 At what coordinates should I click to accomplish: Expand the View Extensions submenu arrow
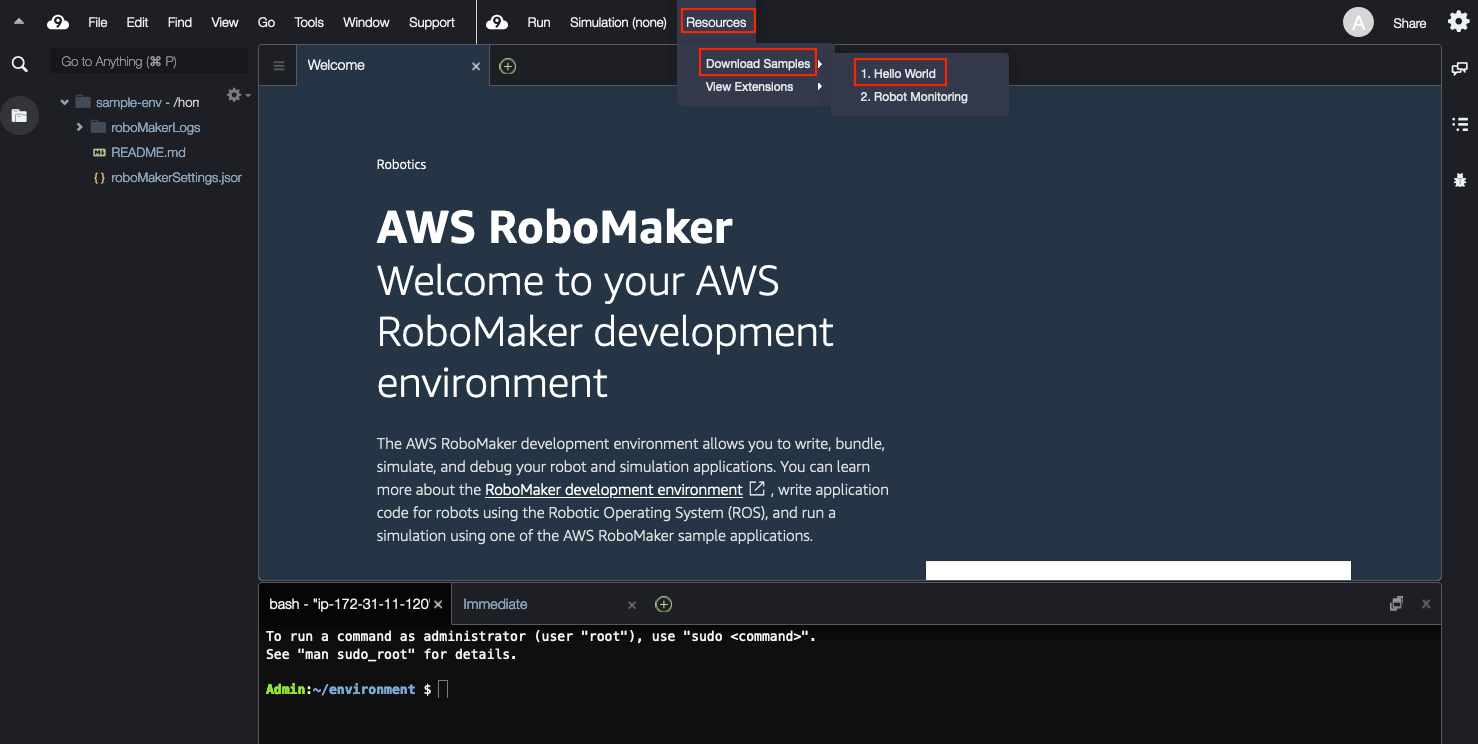click(821, 87)
